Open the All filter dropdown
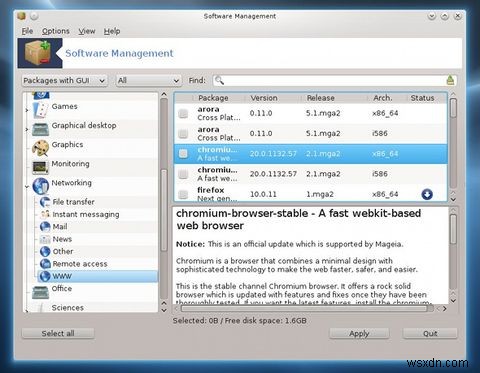Viewport: 480px width, 373px height. pos(149,80)
